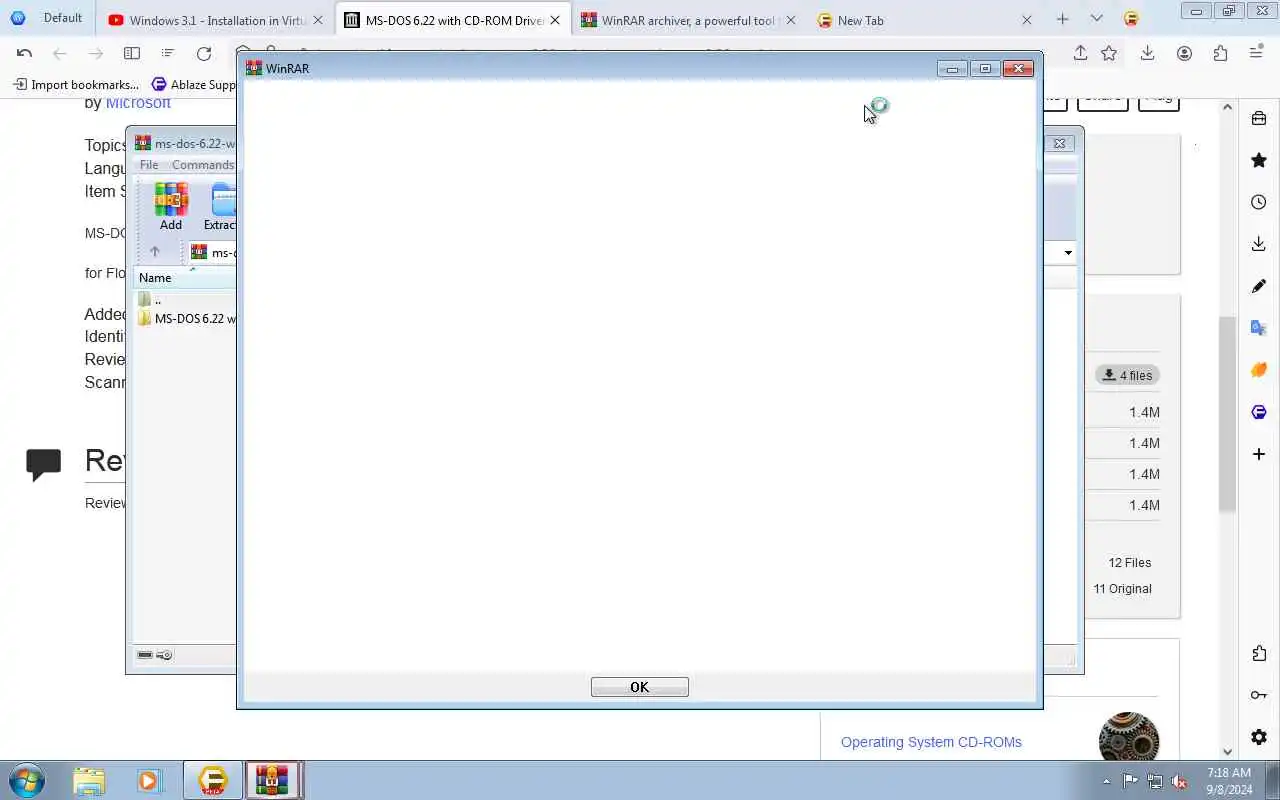Open the profile account icon

click(1184, 53)
